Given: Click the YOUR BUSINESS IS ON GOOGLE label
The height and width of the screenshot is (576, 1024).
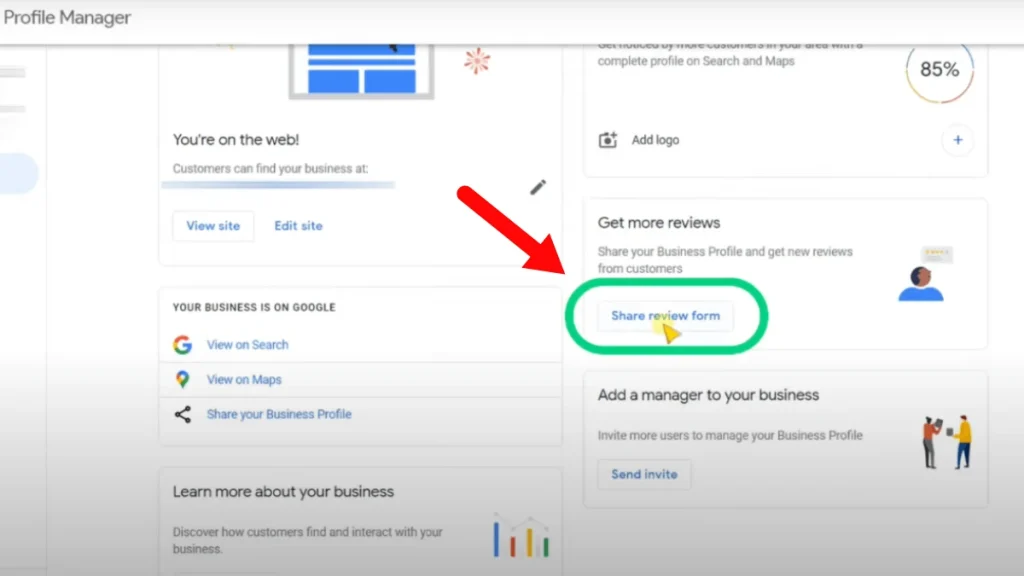Looking at the screenshot, I should pyautogui.click(x=254, y=307).
